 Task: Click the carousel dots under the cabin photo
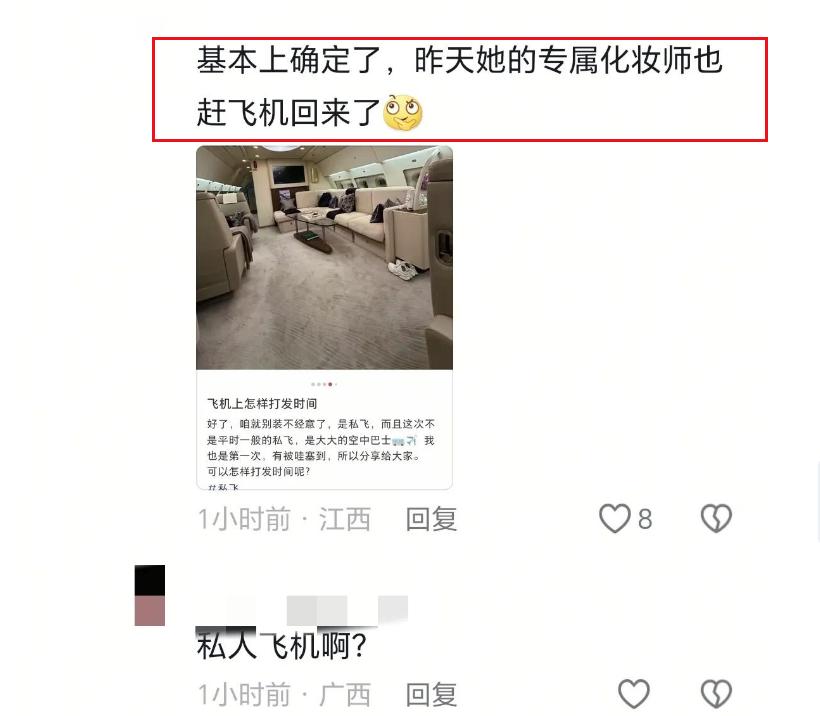324,384
